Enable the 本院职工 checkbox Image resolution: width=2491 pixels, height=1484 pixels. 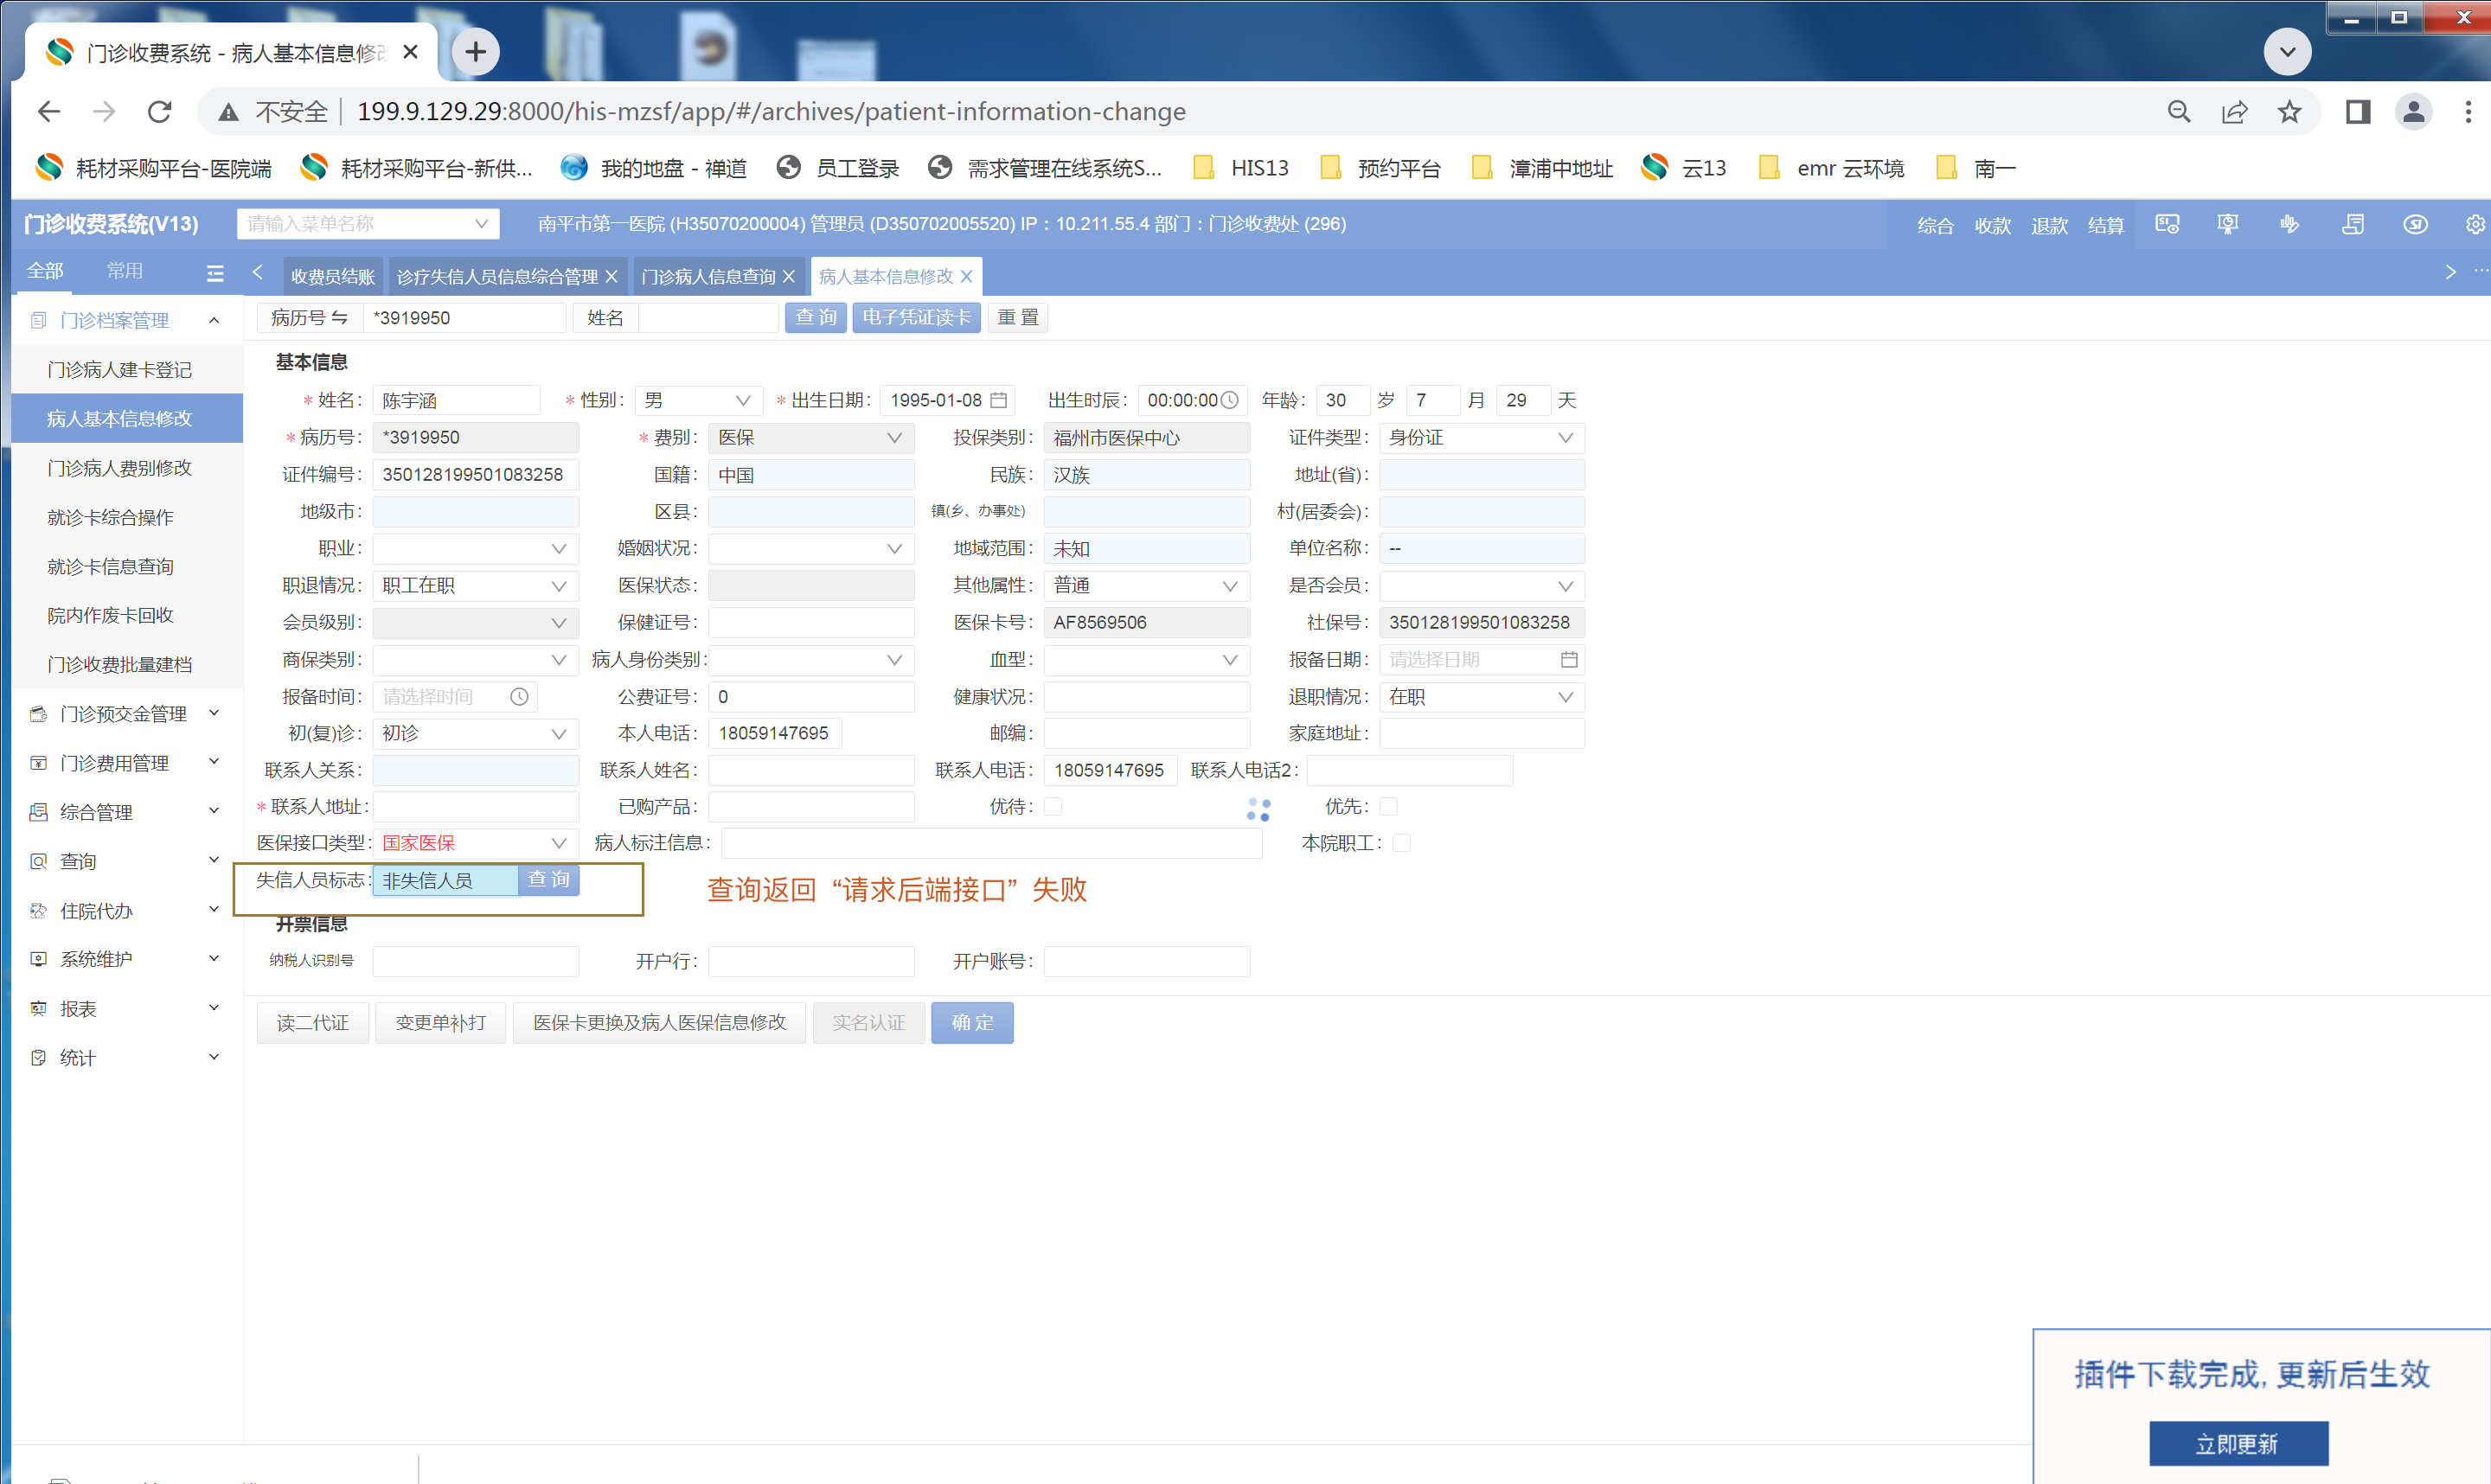pyautogui.click(x=1401, y=843)
